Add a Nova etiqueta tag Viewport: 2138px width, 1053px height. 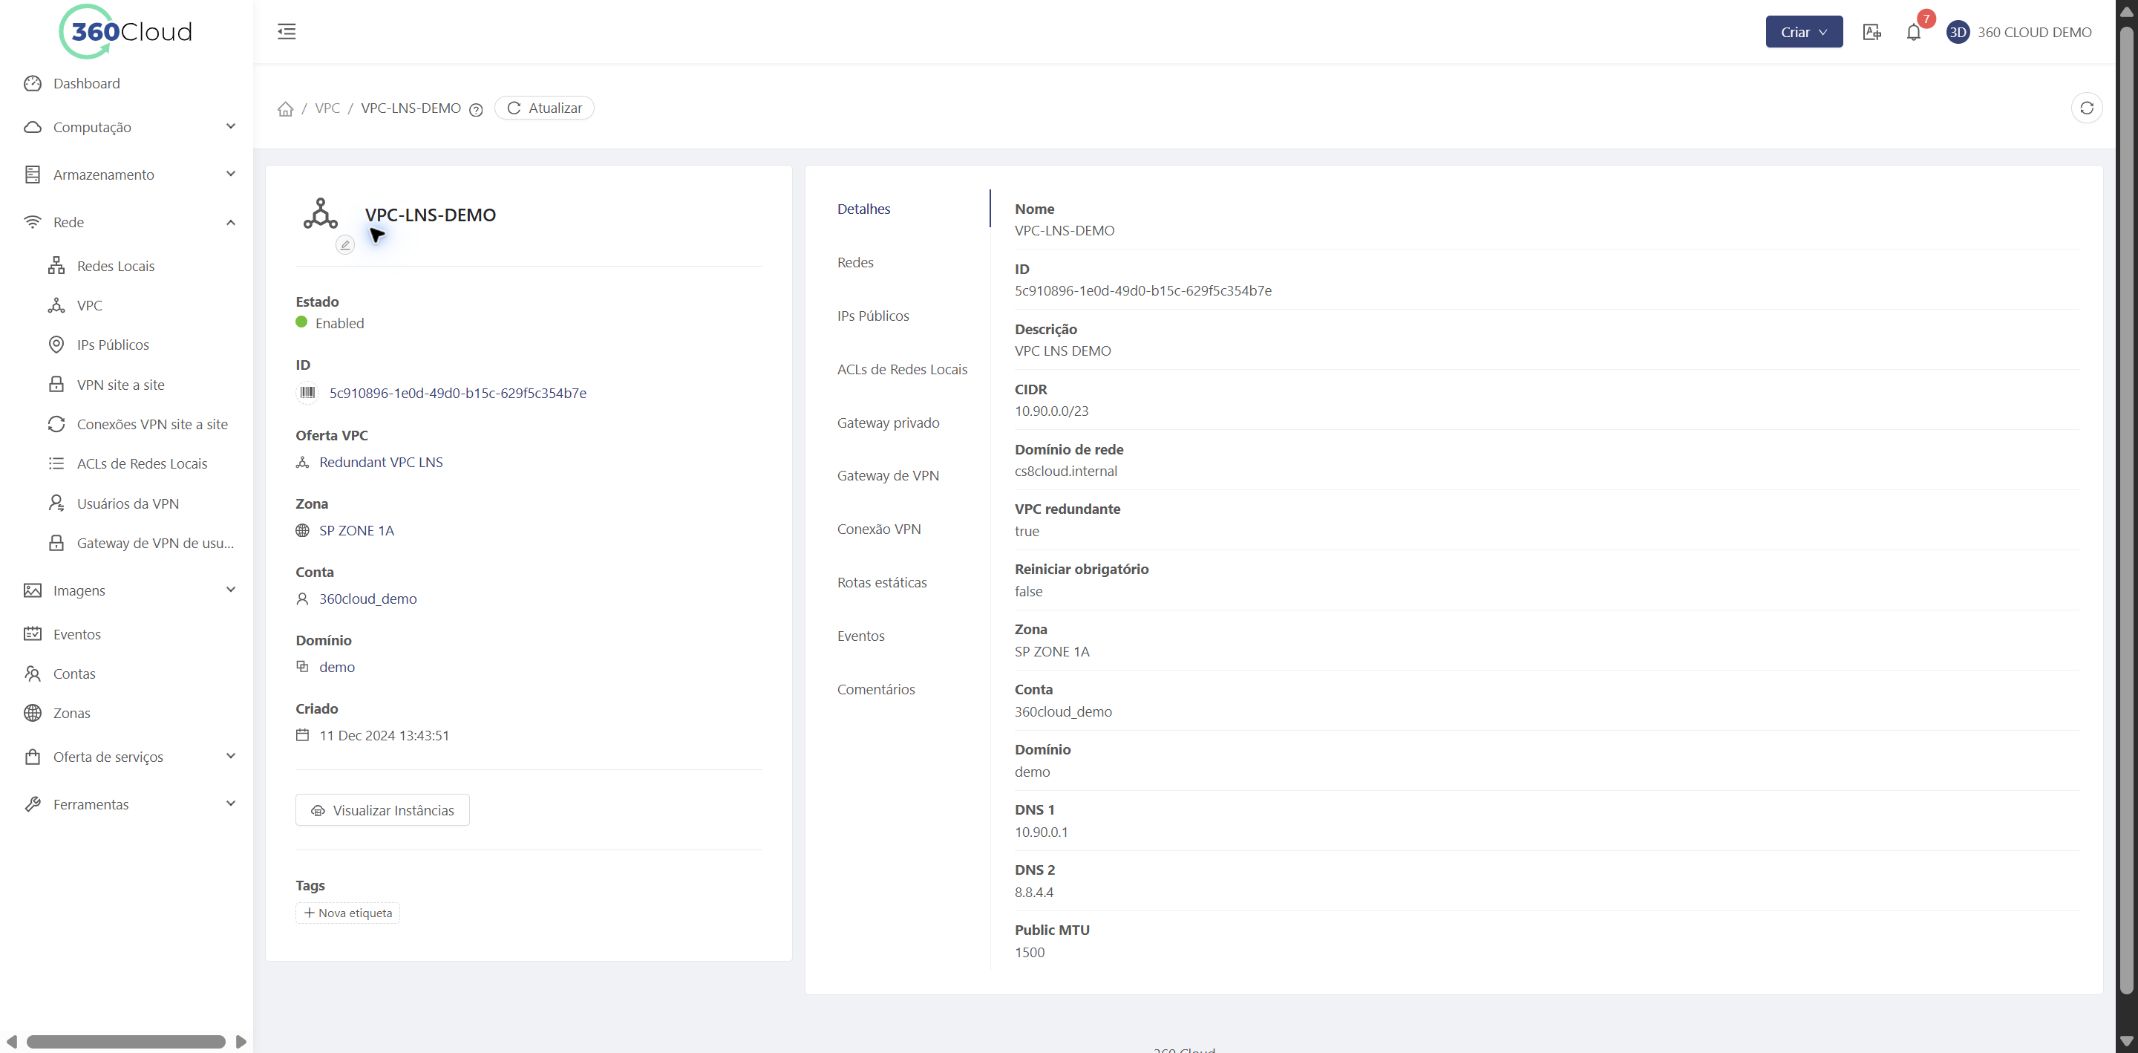(x=347, y=913)
